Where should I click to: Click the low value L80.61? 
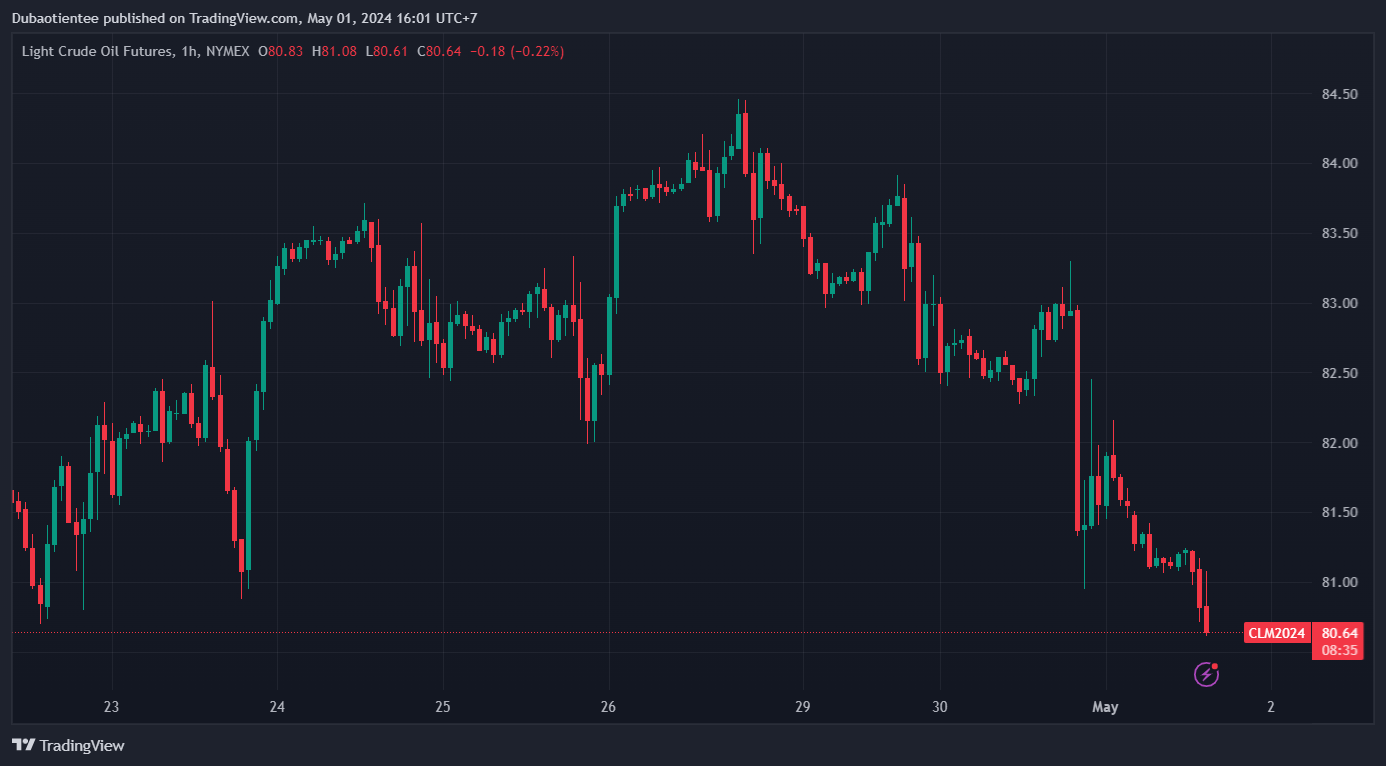click(x=387, y=51)
